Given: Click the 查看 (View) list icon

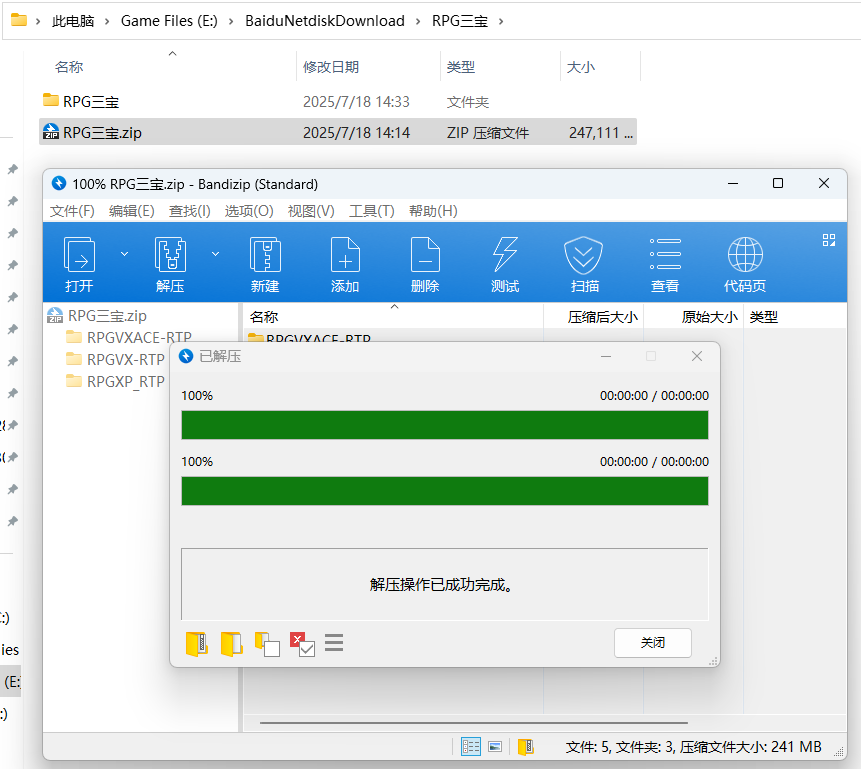Looking at the screenshot, I should click(x=665, y=254).
